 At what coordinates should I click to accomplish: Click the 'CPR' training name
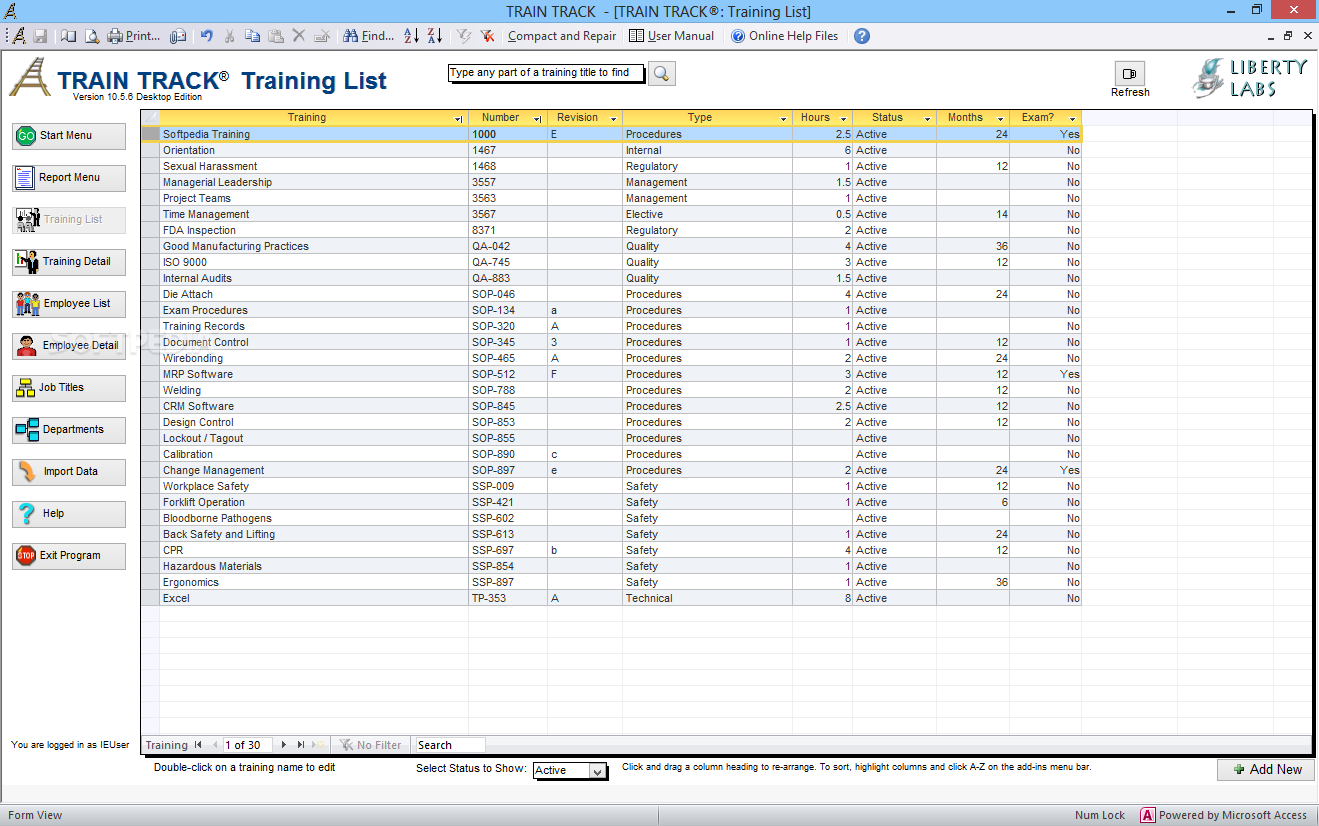pyautogui.click(x=173, y=550)
